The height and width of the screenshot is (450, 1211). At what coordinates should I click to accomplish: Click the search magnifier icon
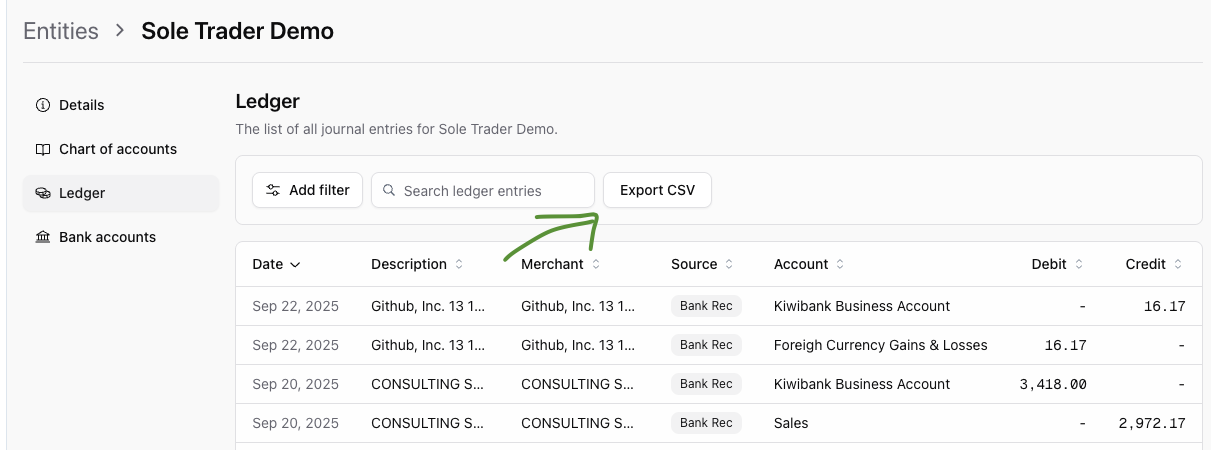[389, 190]
